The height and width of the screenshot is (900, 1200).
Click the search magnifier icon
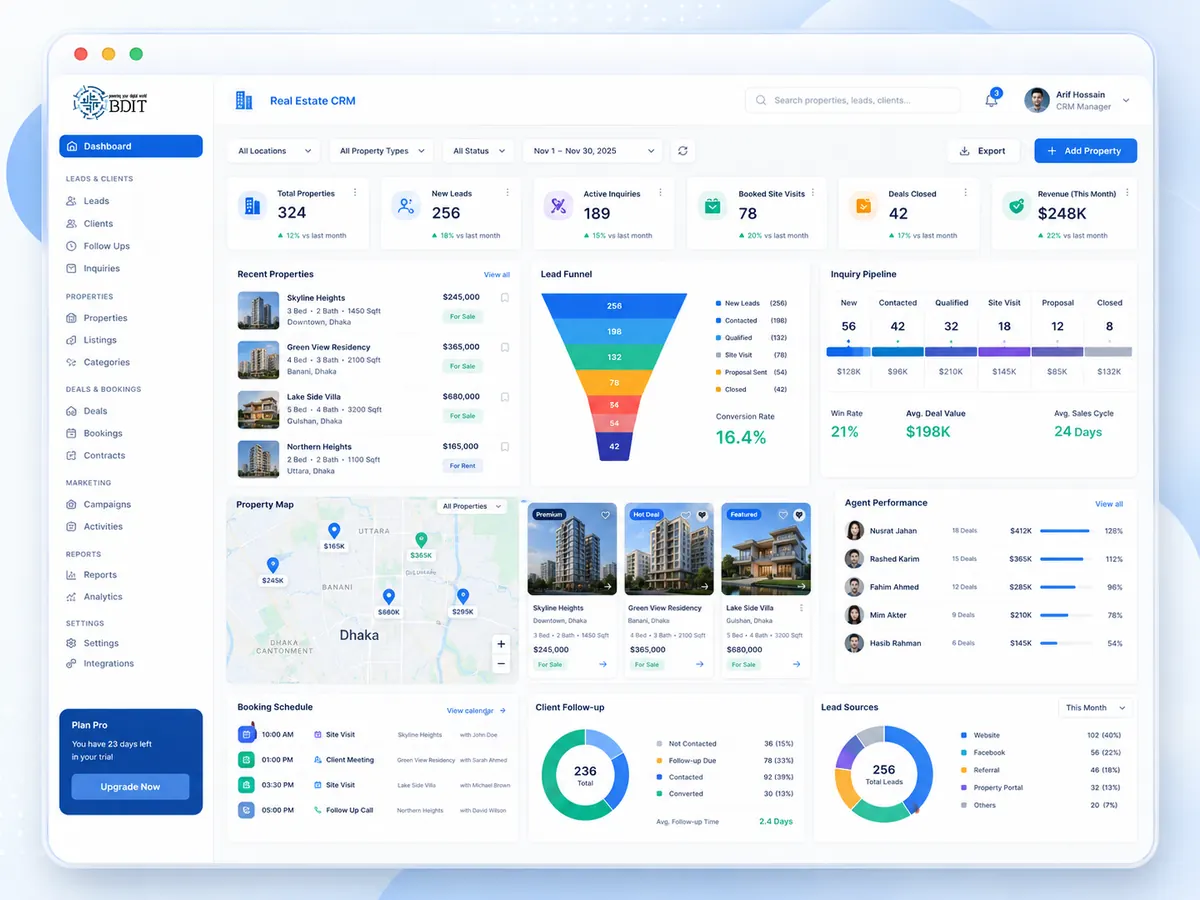(761, 100)
